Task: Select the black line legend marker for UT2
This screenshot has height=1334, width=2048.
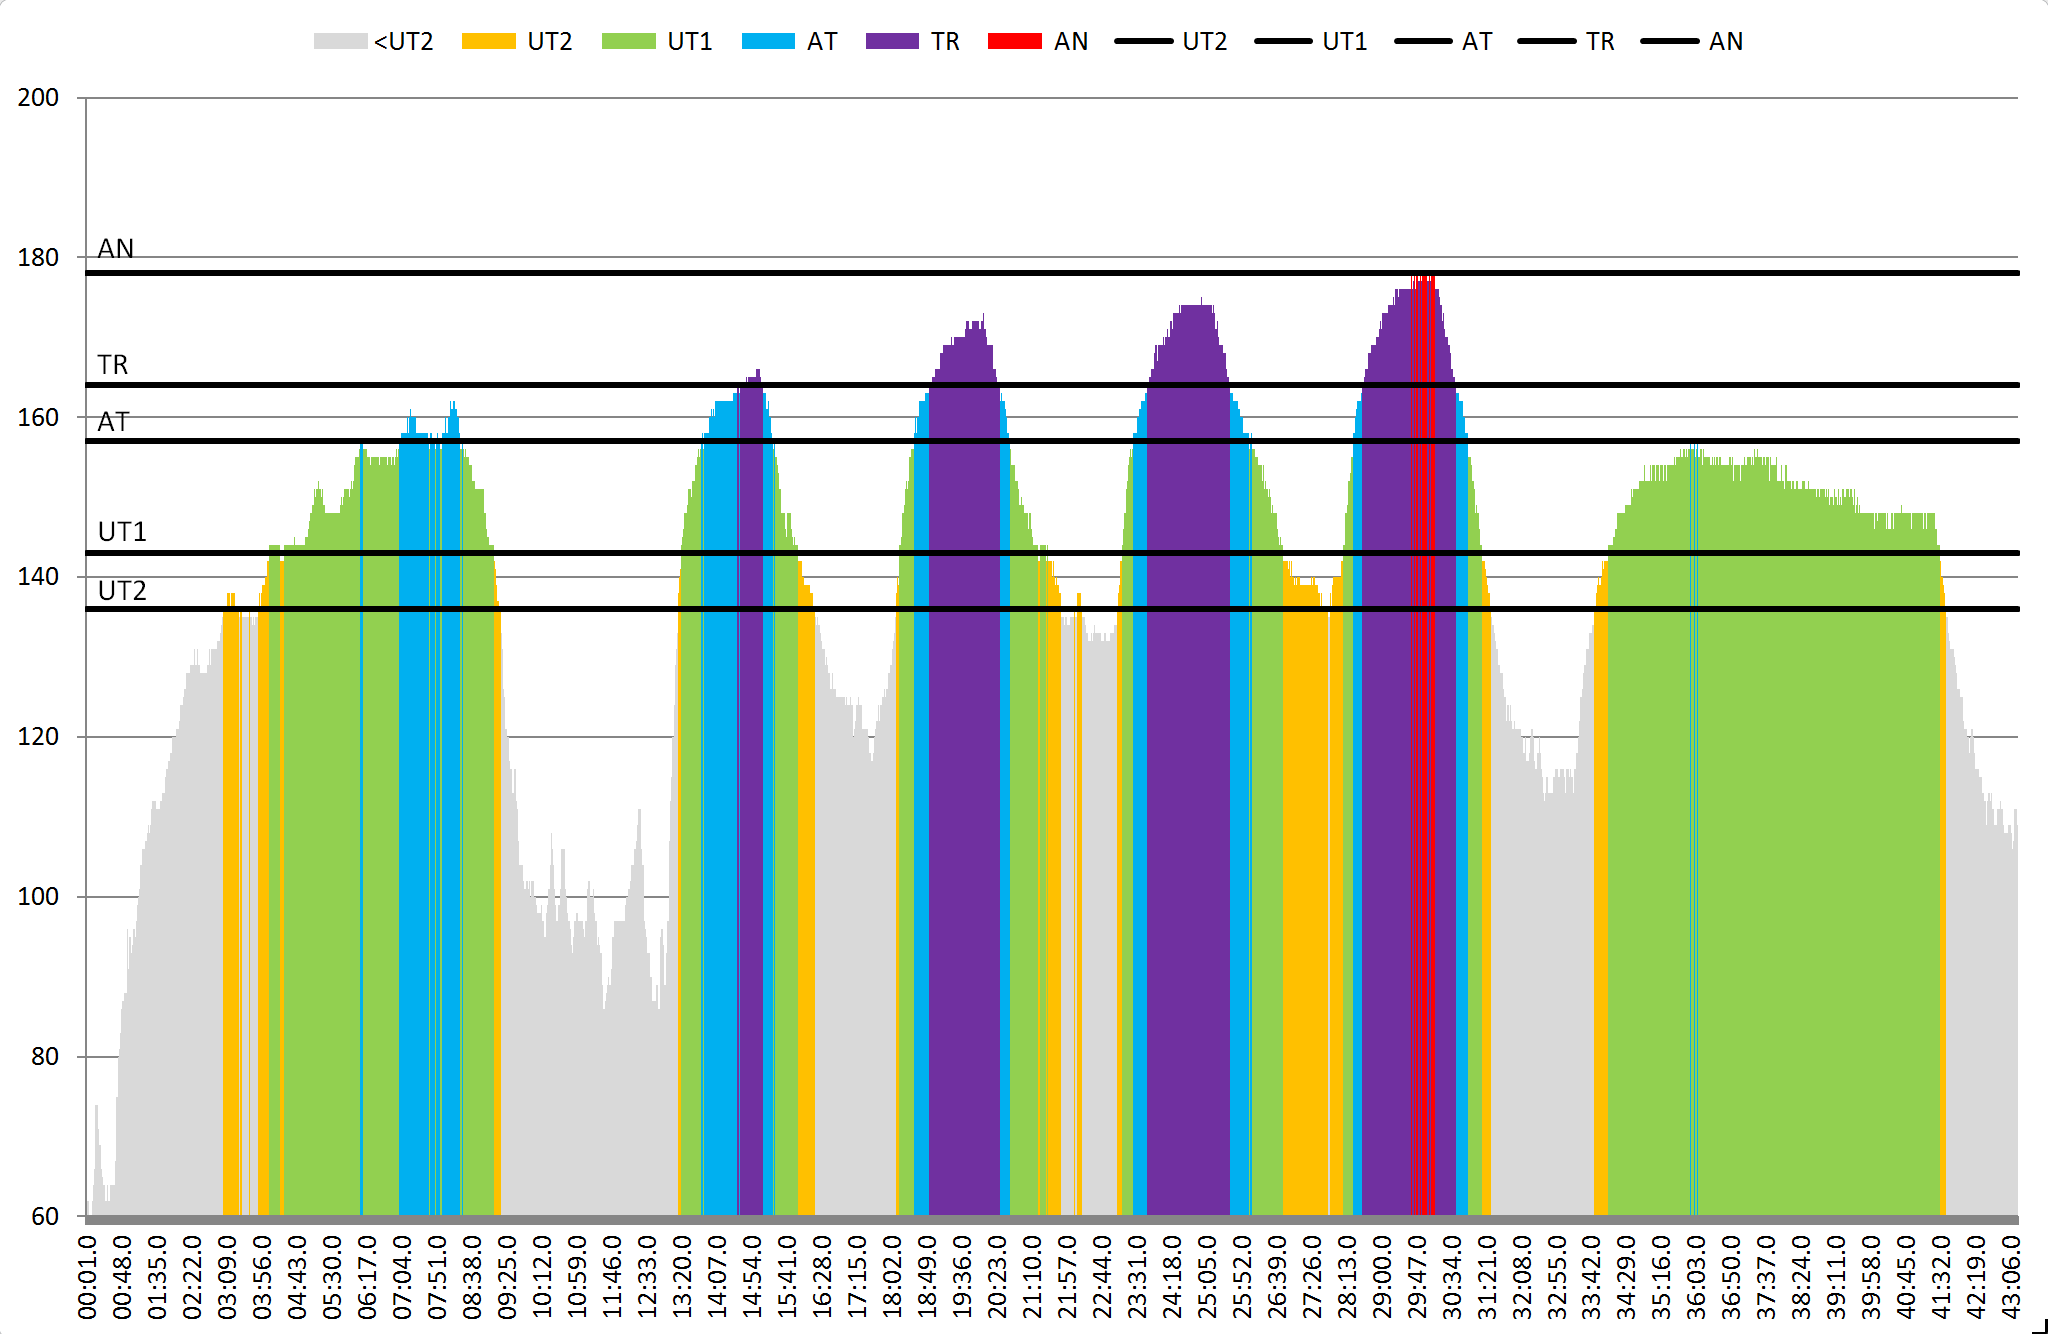Action: (x=1143, y=41)
